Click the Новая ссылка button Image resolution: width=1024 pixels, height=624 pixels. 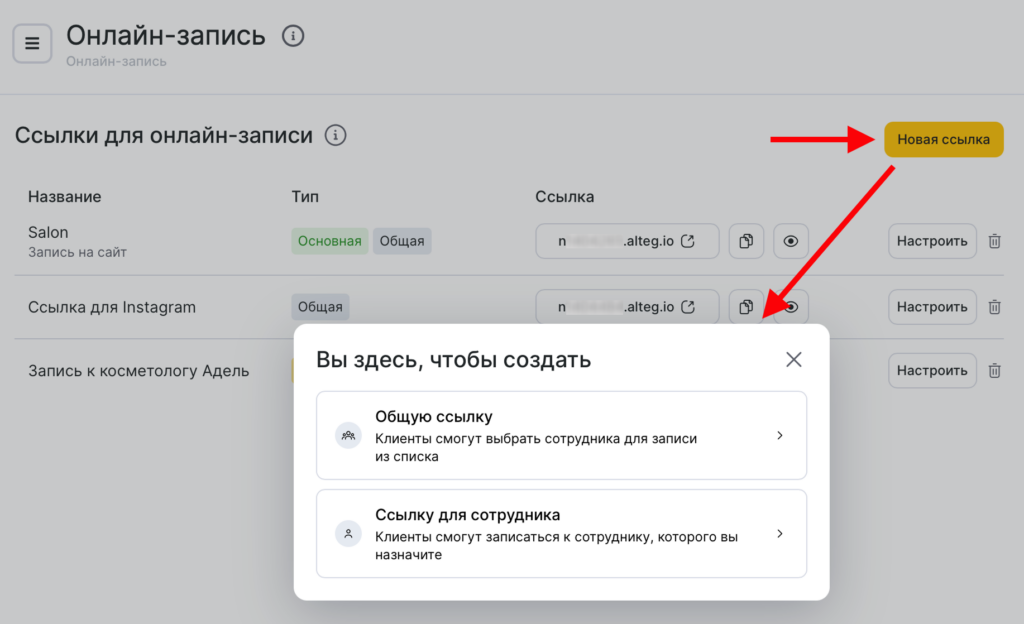point(943,140)
